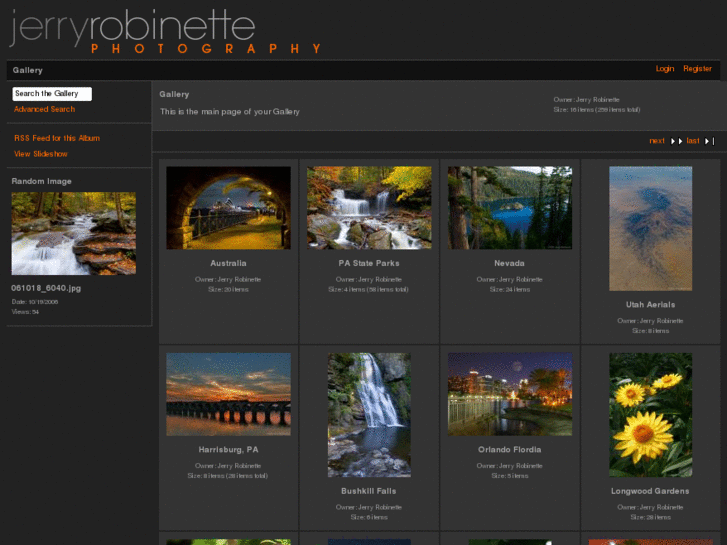Image resolution: width=727 pixels, height=545 pixels.
Task: Go to the next page link
Action: pos(657,141)
